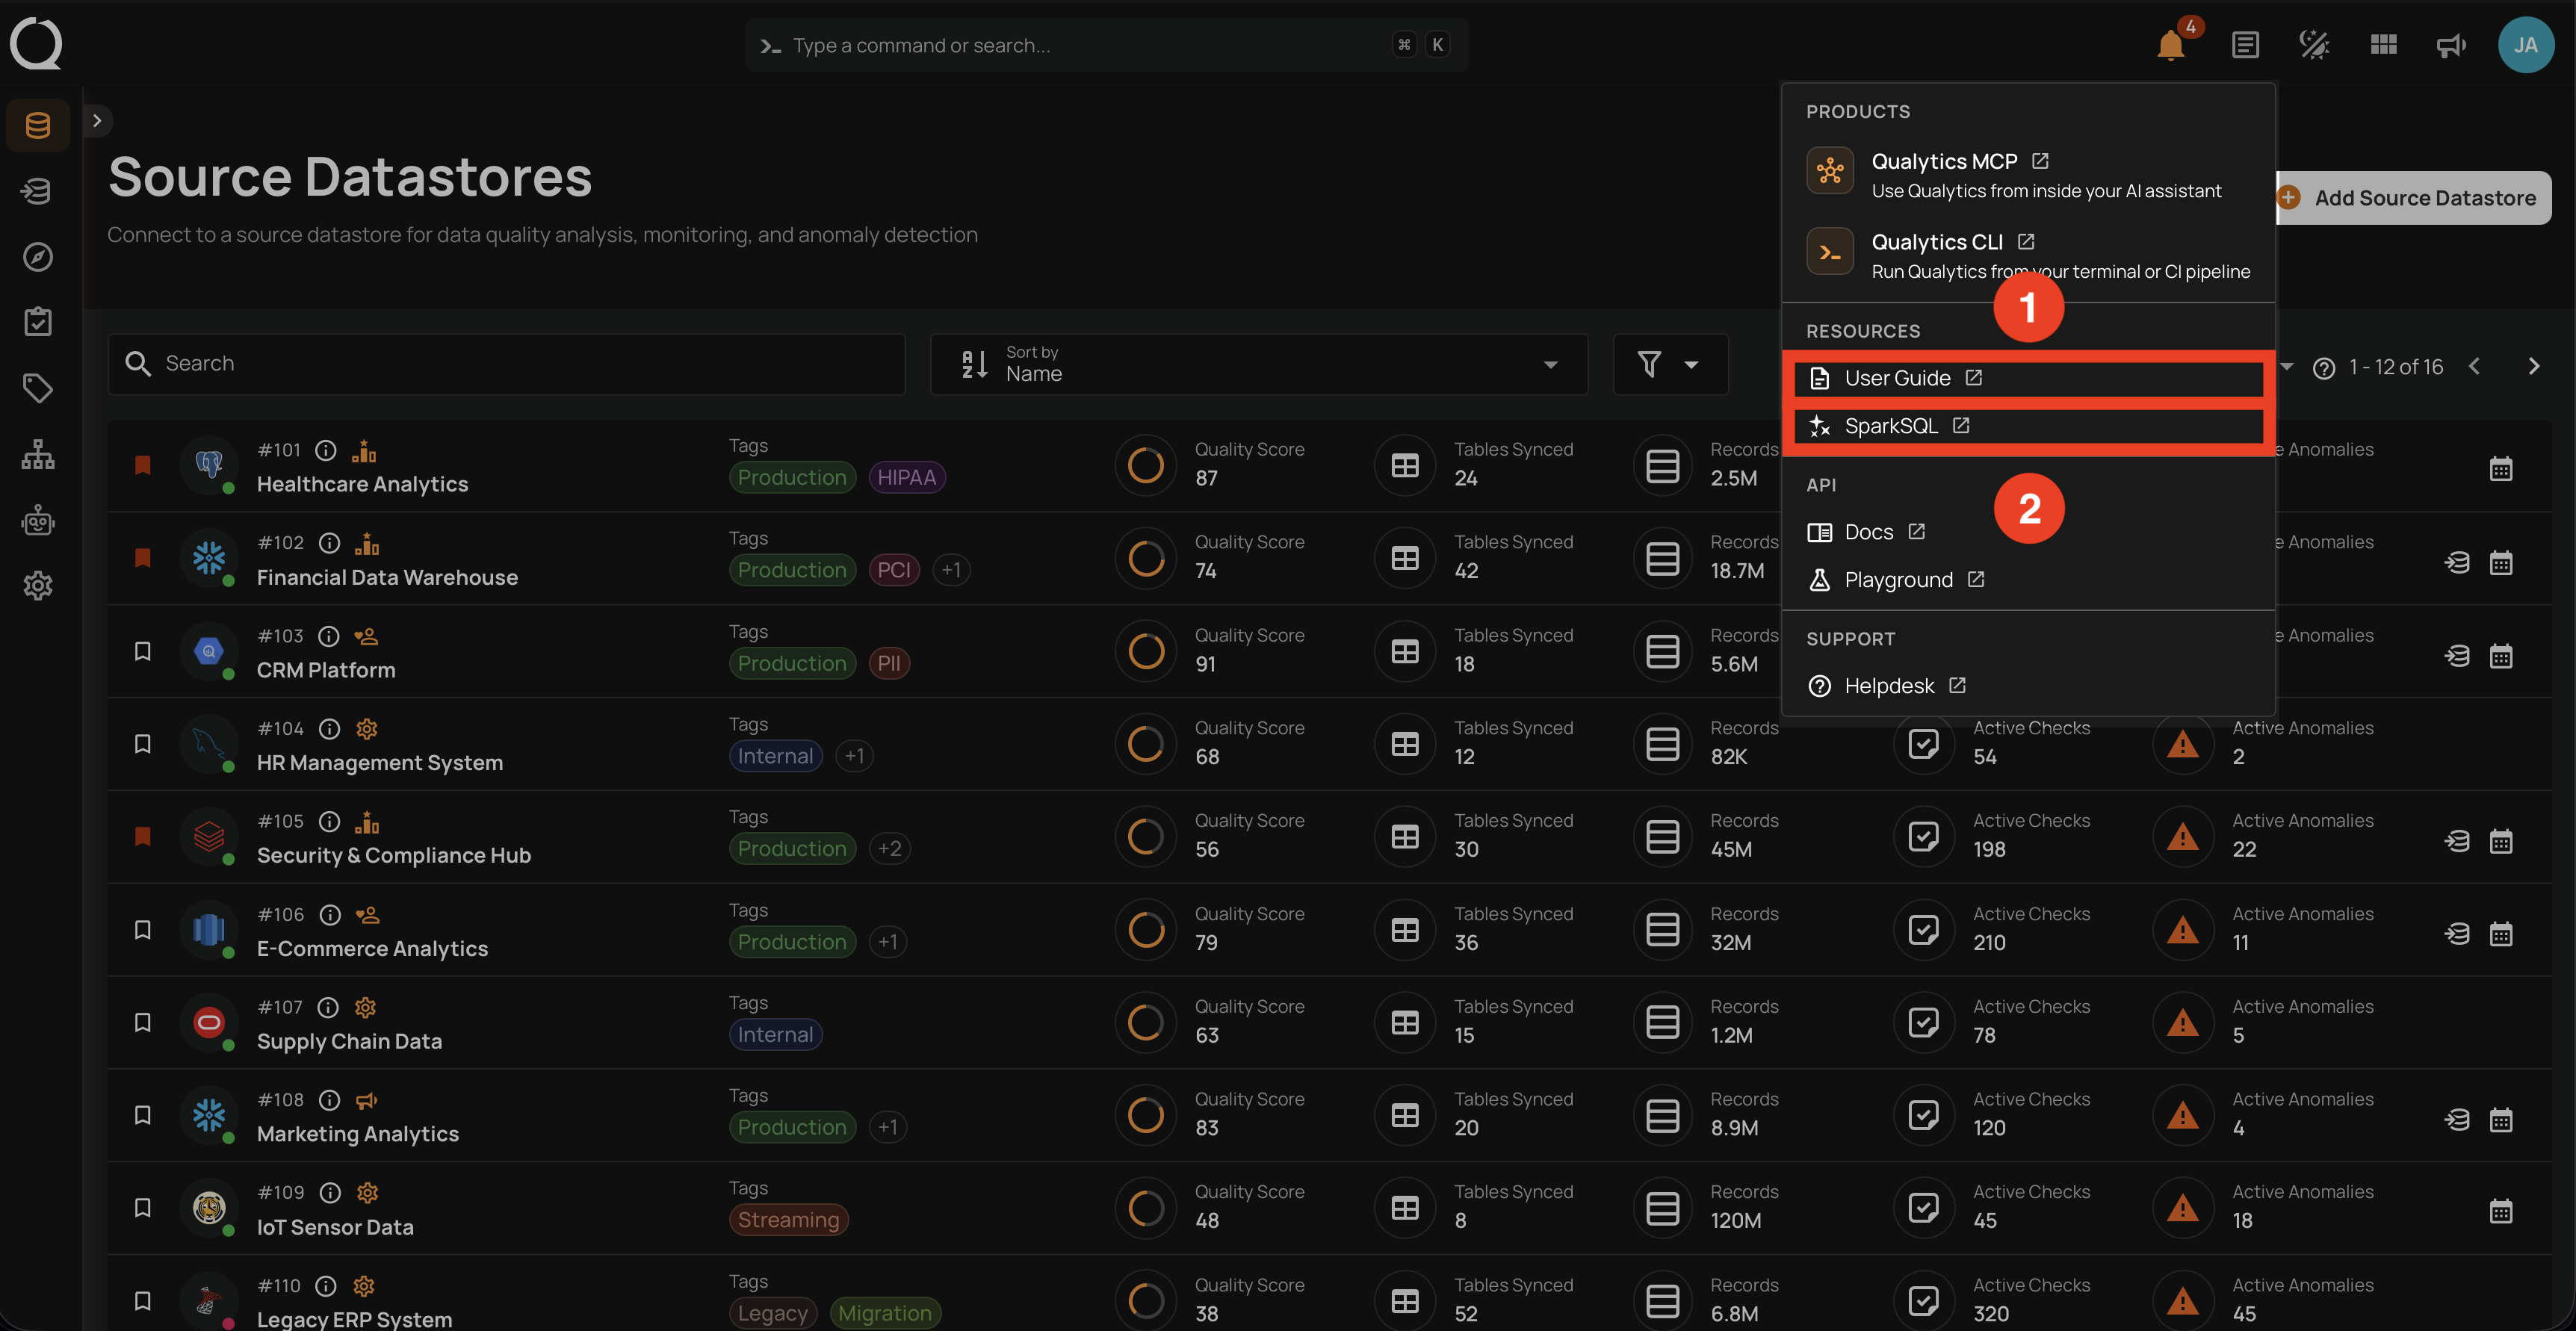Go to the previous page of datastores

point(2474,367)
